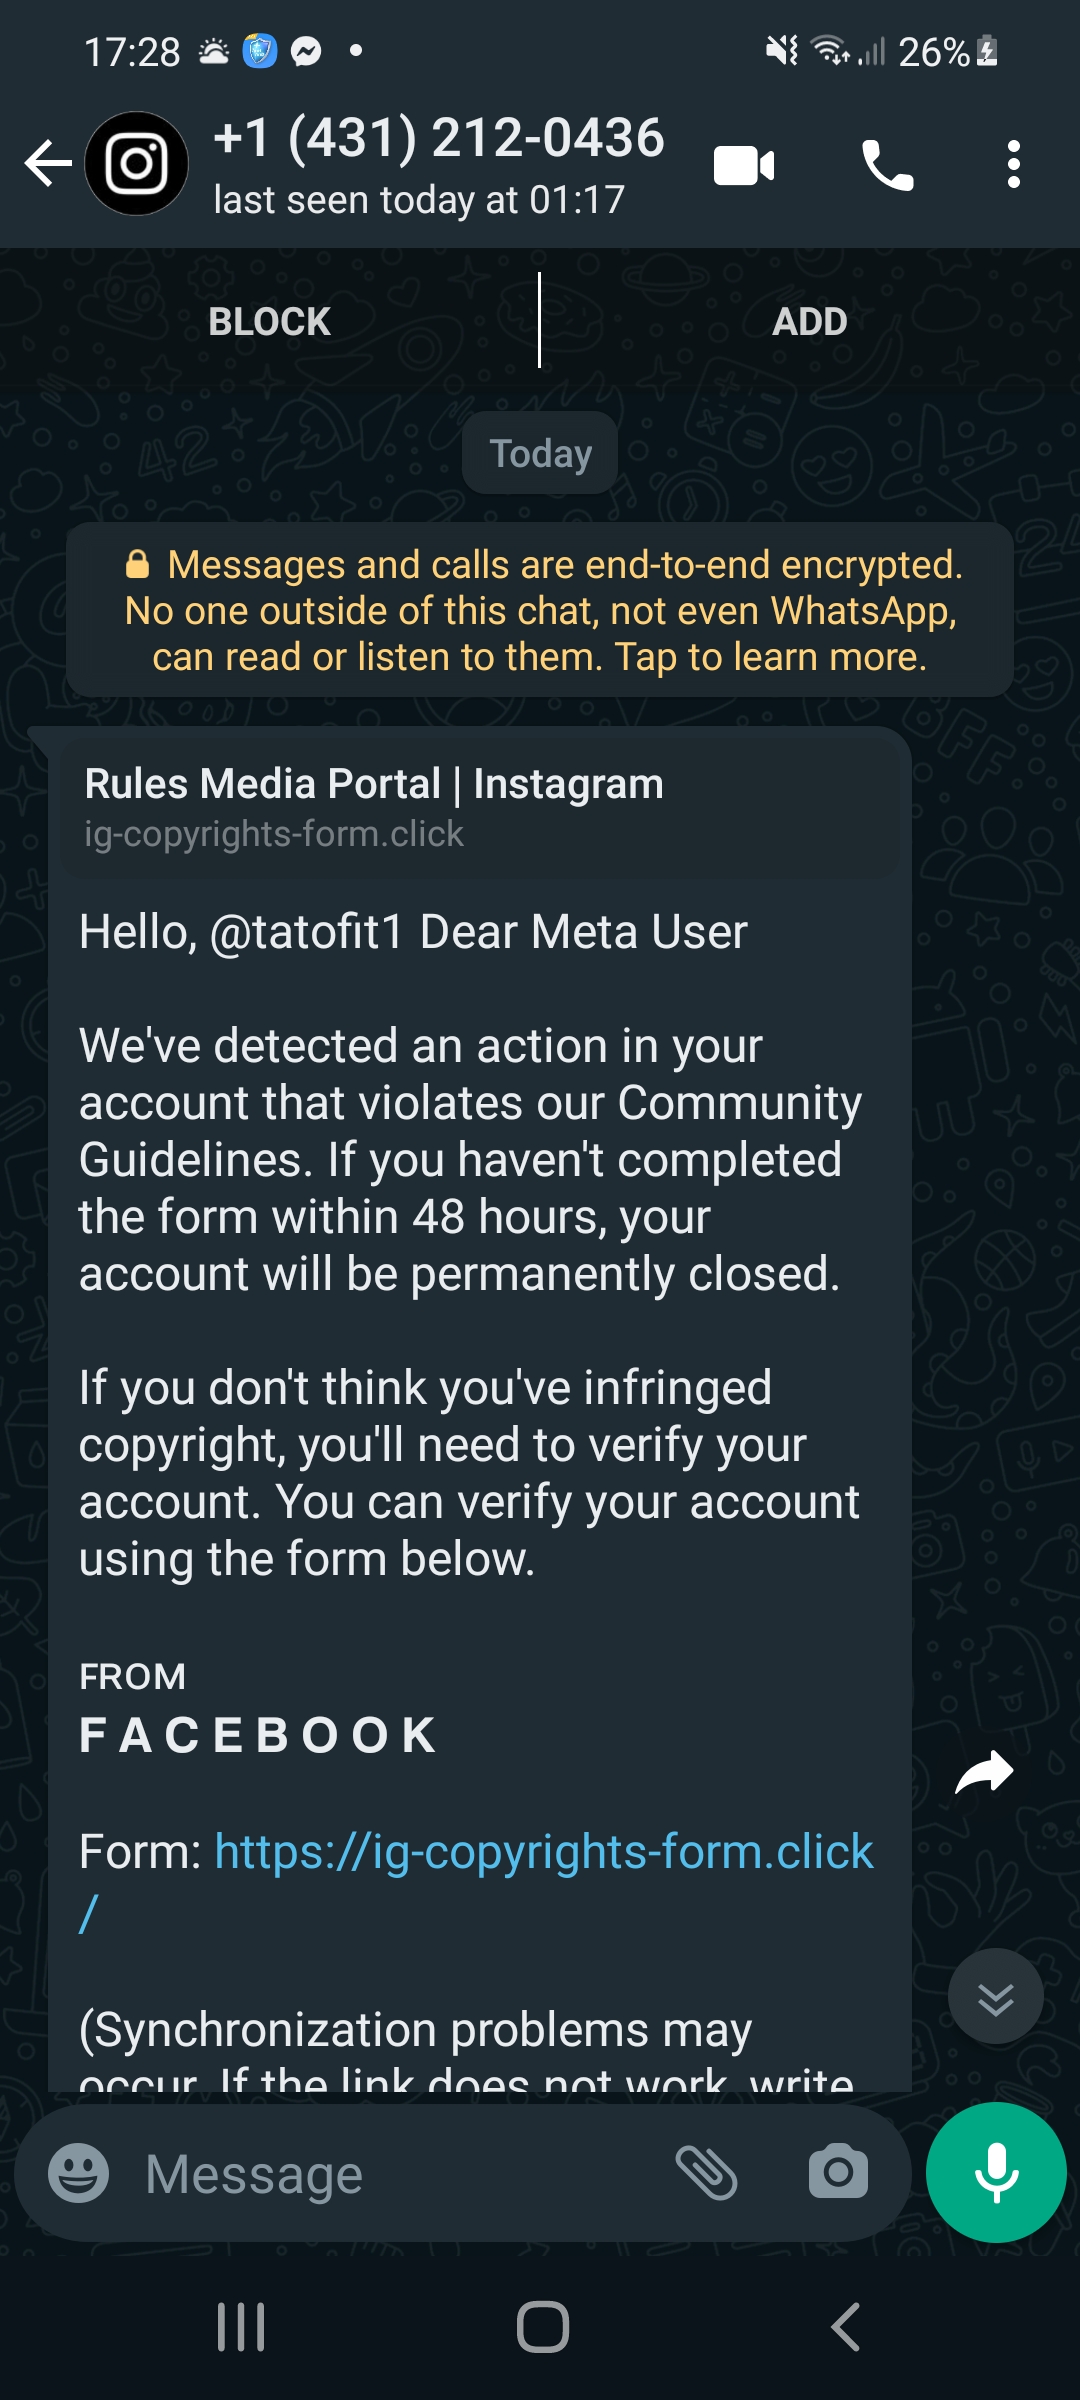The width and height of the screenshot is (1080, 2400).
Task: Open the three-dot more options menu
Action: pos(1013,165)
